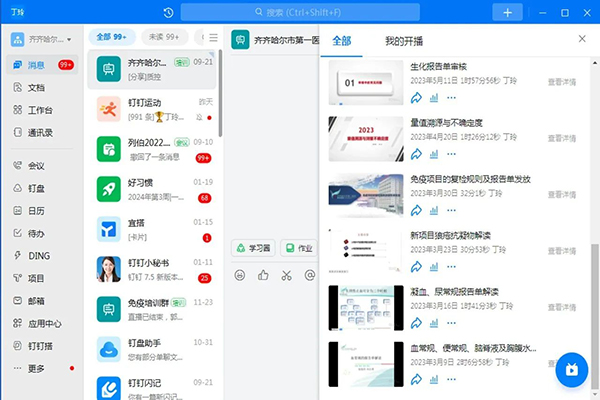Open more options for 新项目狼疮抗凝物解读

[x=452, y=266]
